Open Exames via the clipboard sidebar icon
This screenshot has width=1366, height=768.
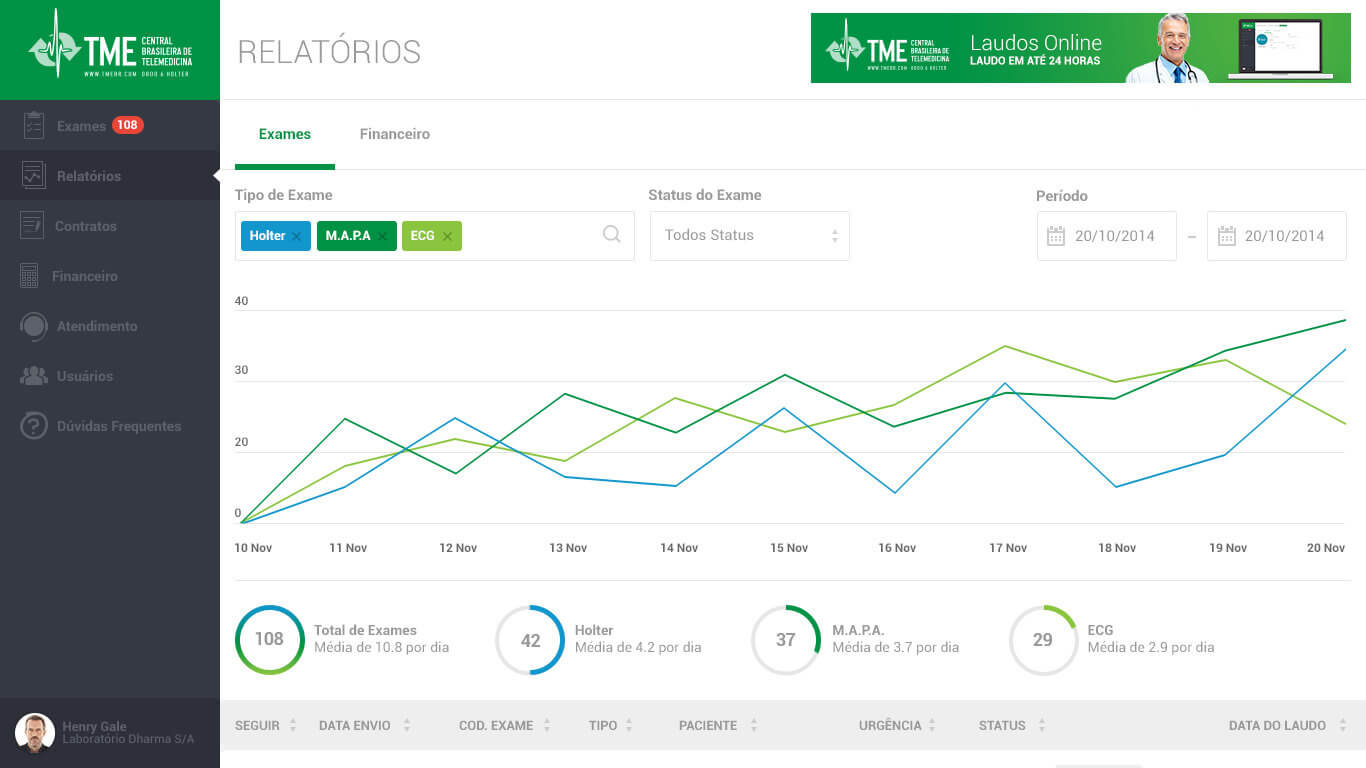(x=34, y=125)
